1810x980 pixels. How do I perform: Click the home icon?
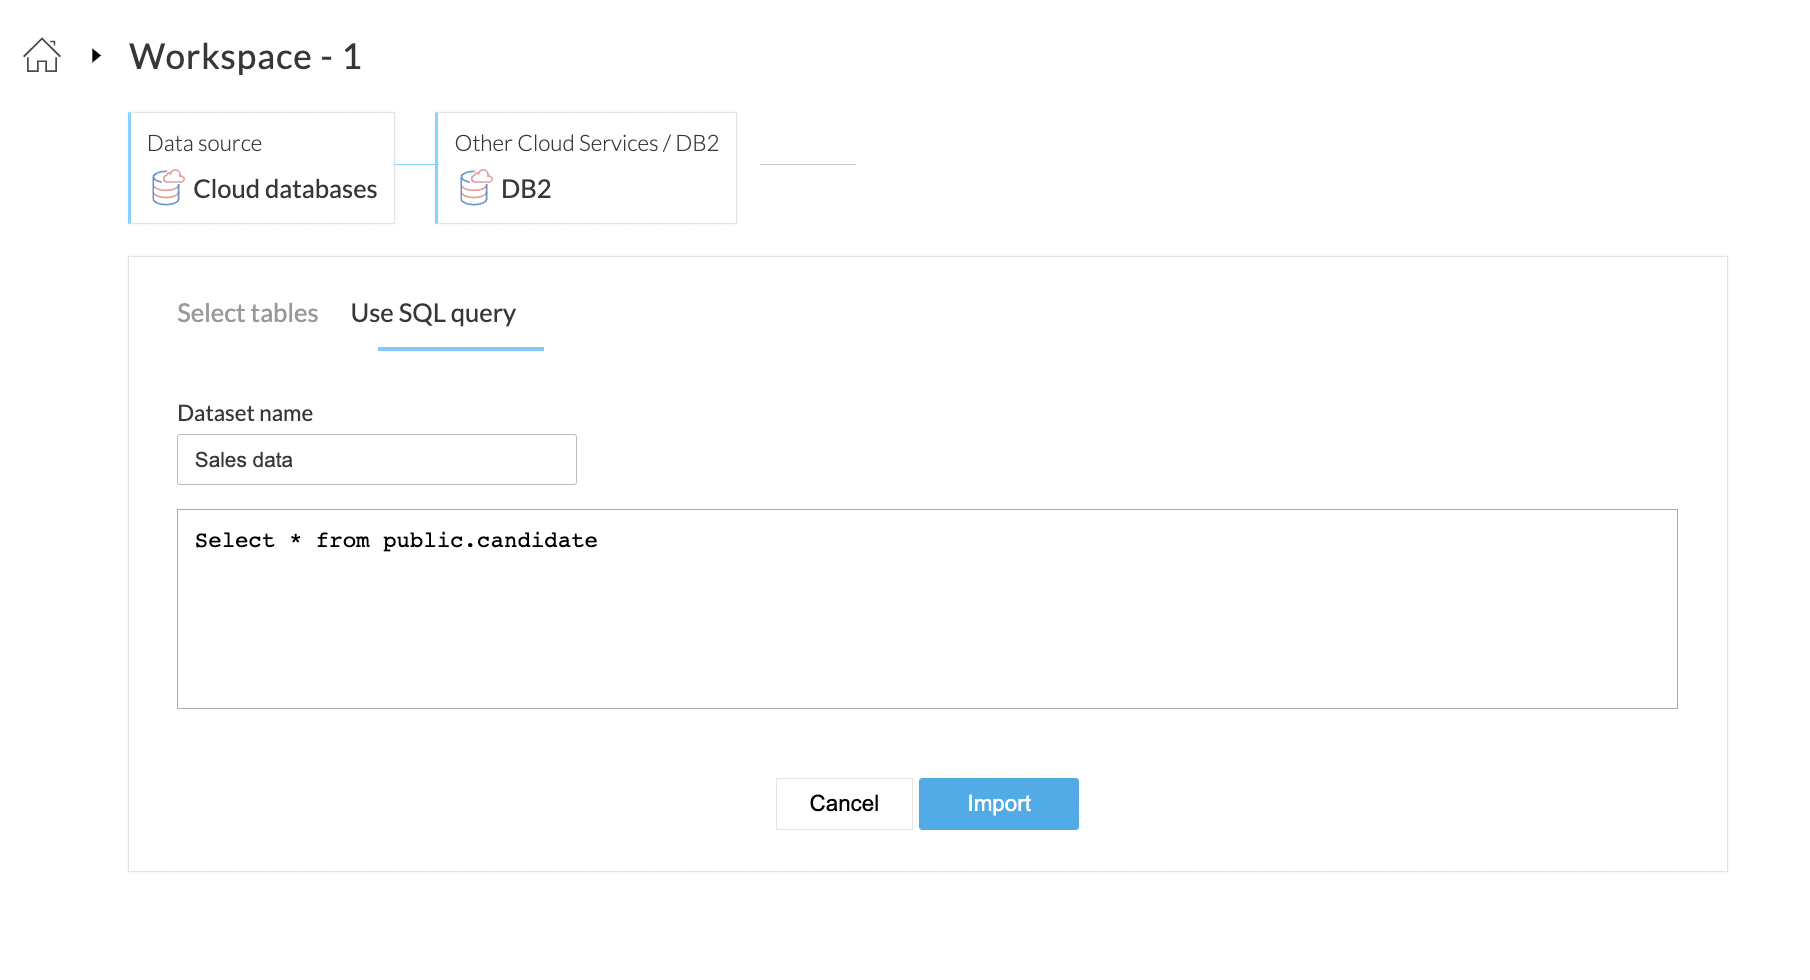[42, 56]
